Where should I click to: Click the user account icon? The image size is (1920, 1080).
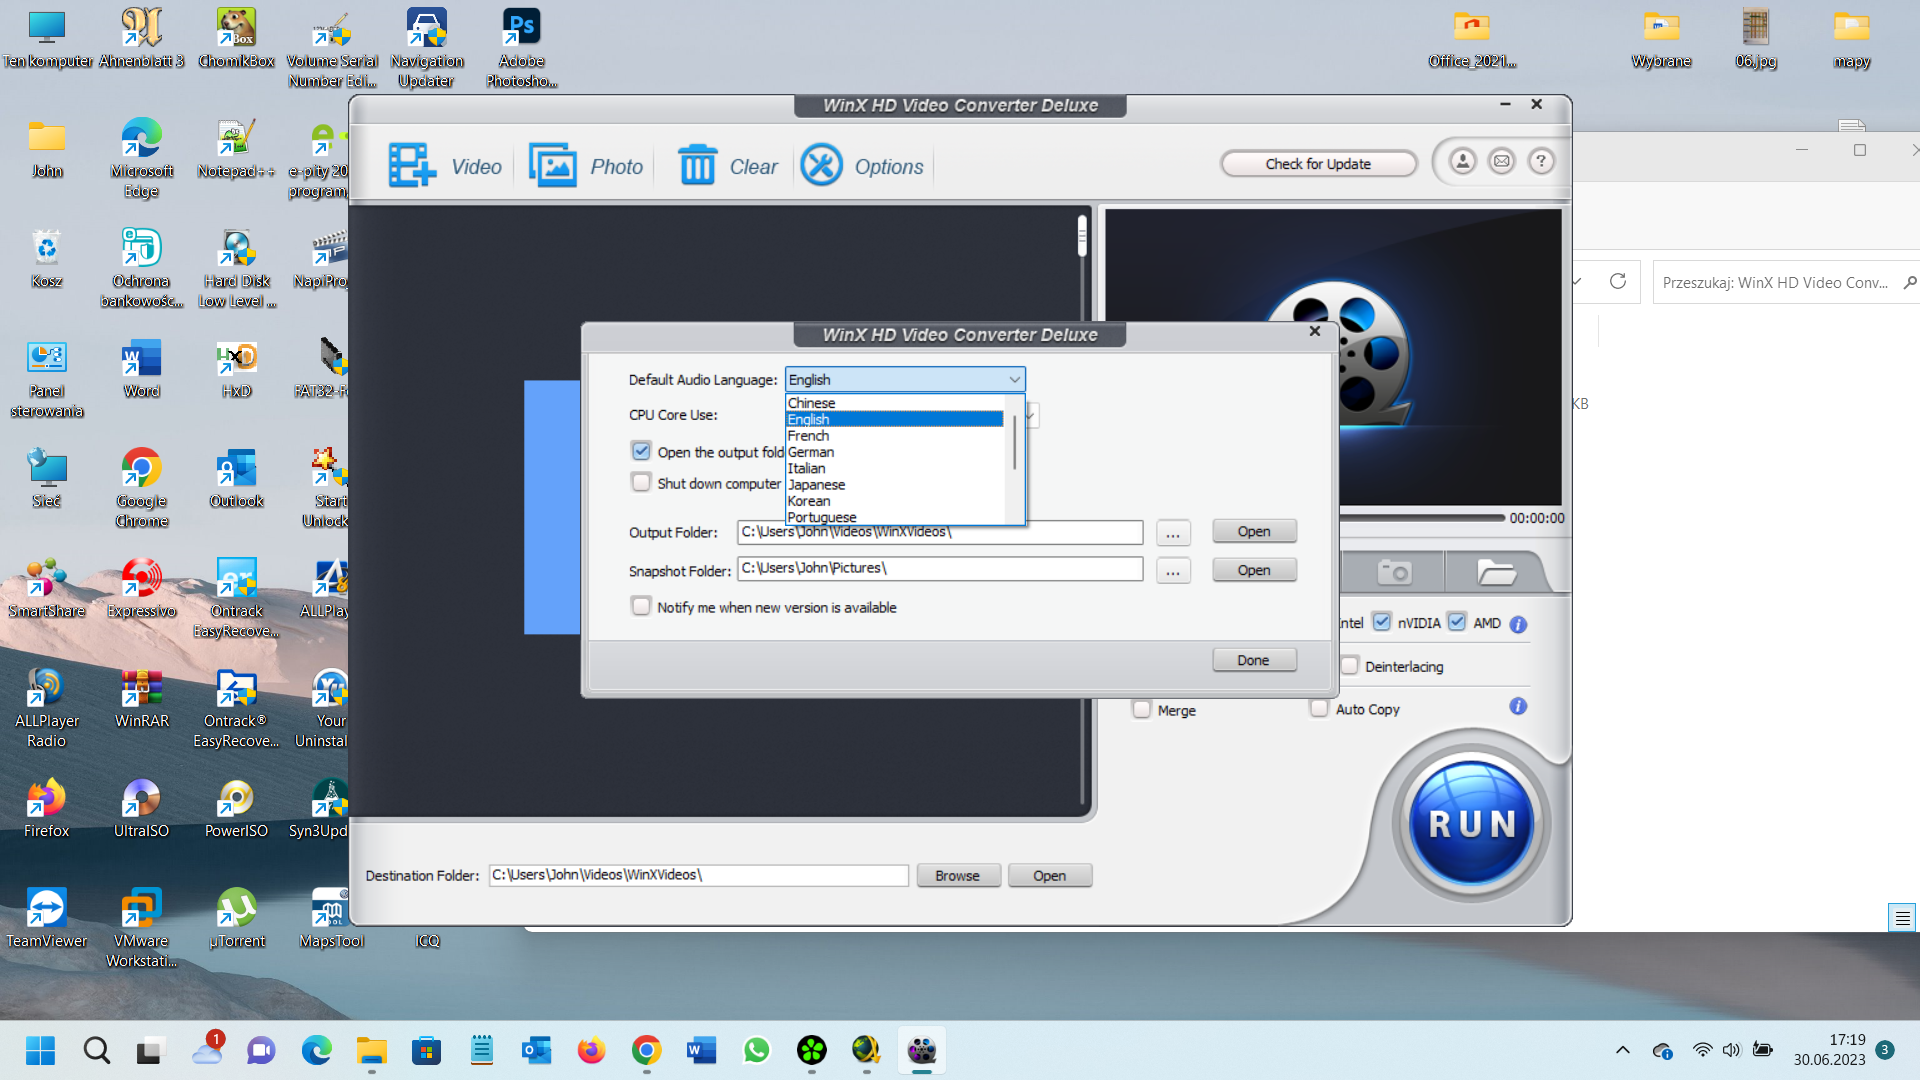[x=1462, y=161]
